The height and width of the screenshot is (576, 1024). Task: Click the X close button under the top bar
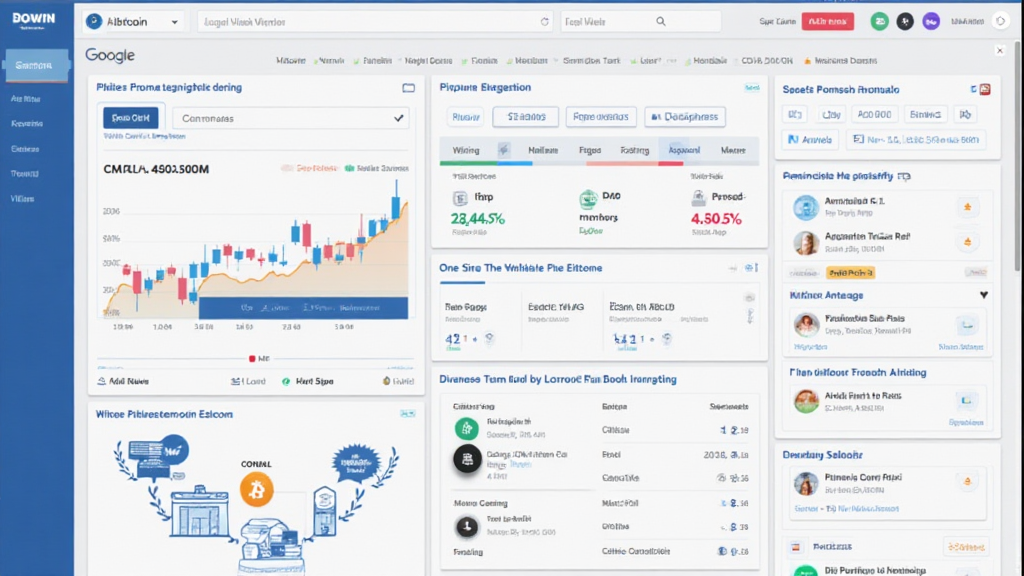coord(1000,49)
